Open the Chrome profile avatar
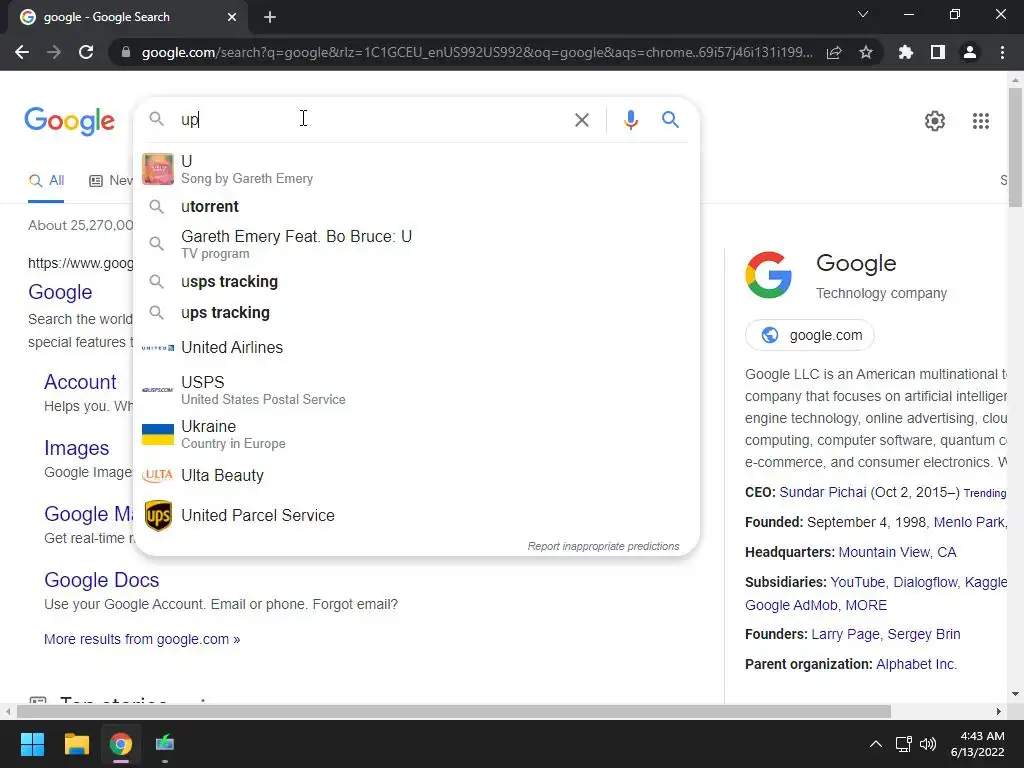Viewport: 1024px width, 768px height. [x=970, y=52]
